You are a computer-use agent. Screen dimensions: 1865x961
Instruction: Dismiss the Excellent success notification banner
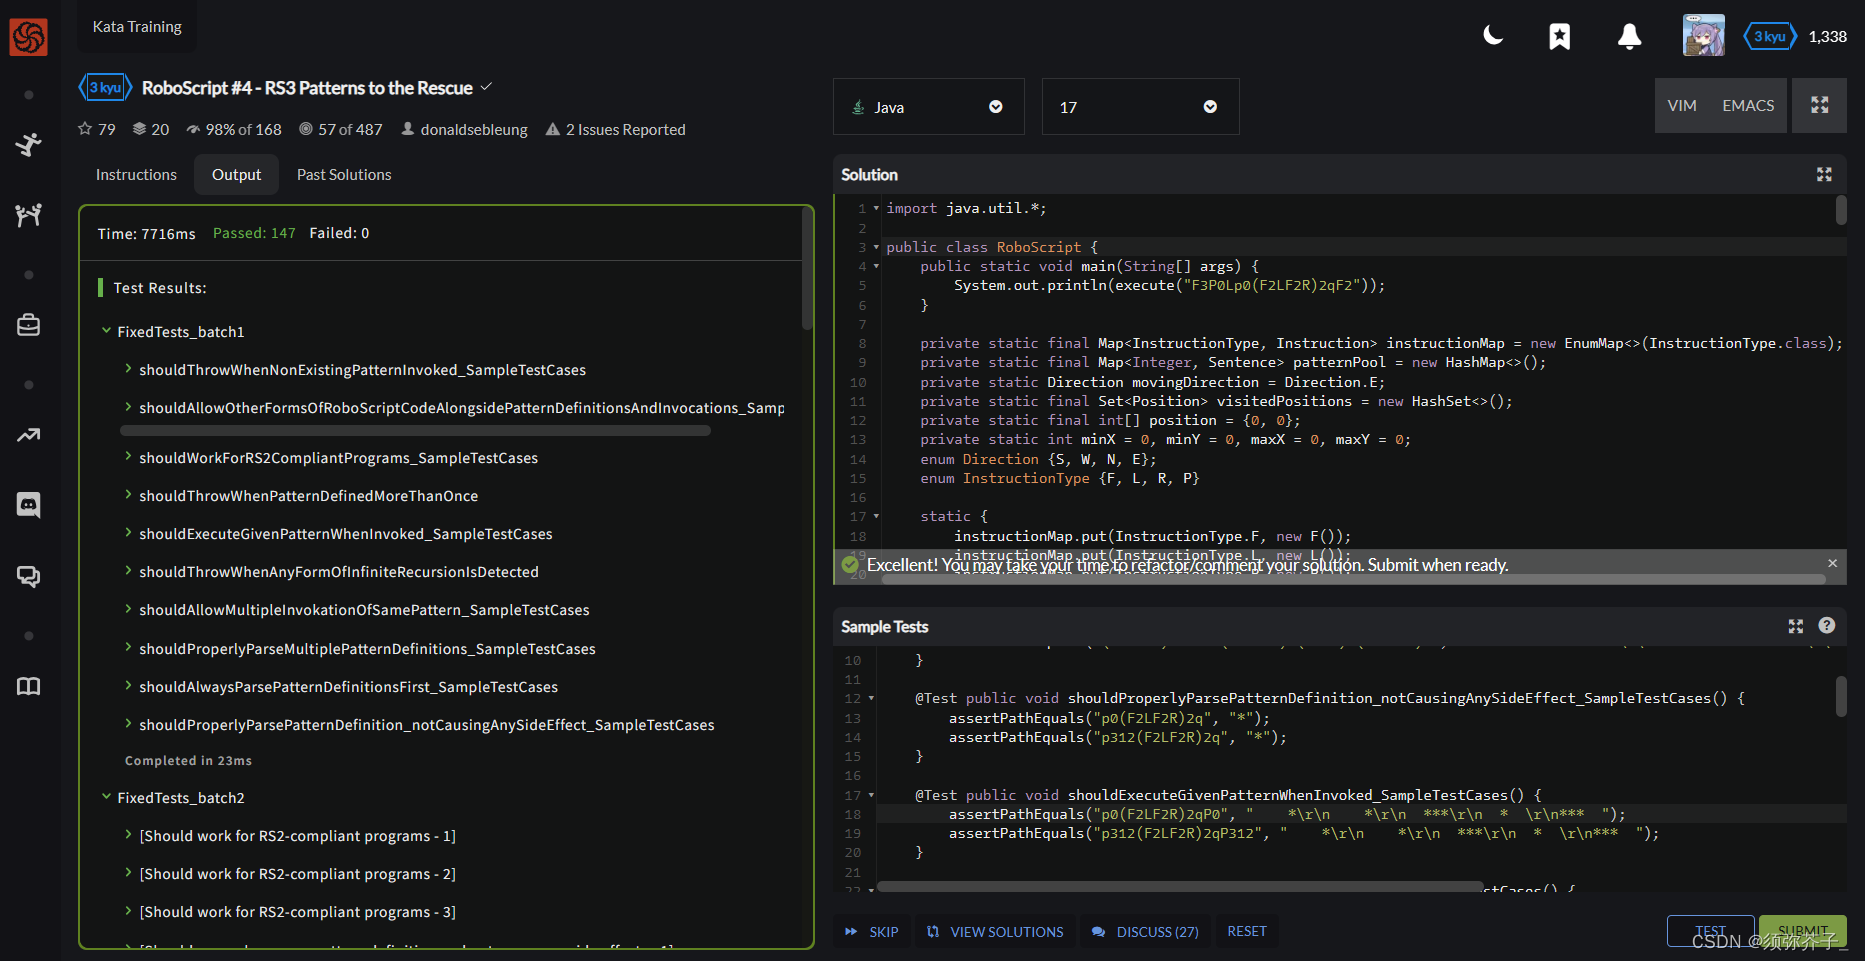pyautogui.click(x=1832, y=563)
